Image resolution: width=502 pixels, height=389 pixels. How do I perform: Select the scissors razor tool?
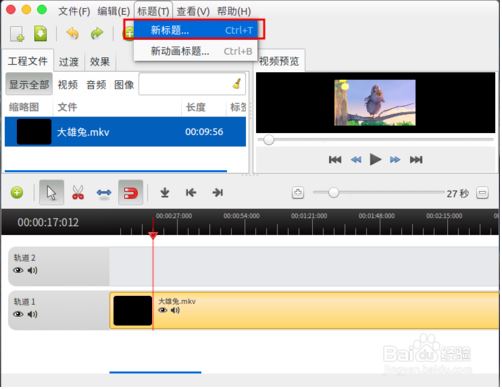pyautogui.click(x=78, y=192)
